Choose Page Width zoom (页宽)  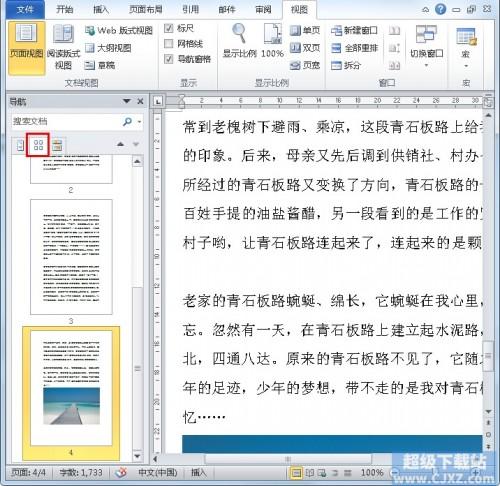(305, 65)
